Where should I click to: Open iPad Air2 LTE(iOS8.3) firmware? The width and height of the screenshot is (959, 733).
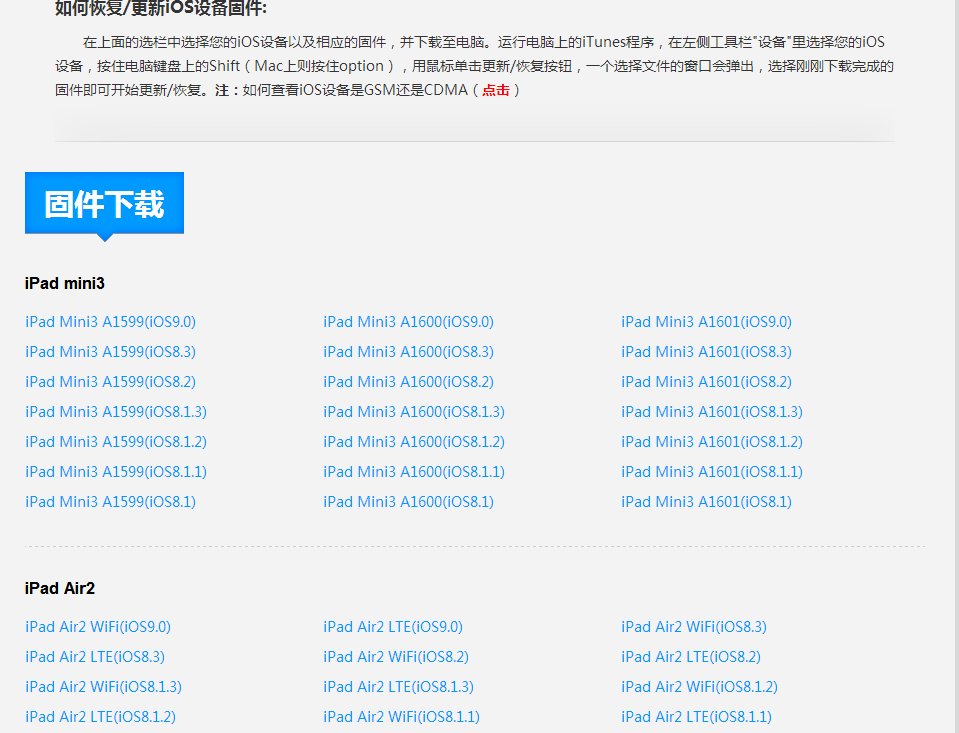coord(95,657)
